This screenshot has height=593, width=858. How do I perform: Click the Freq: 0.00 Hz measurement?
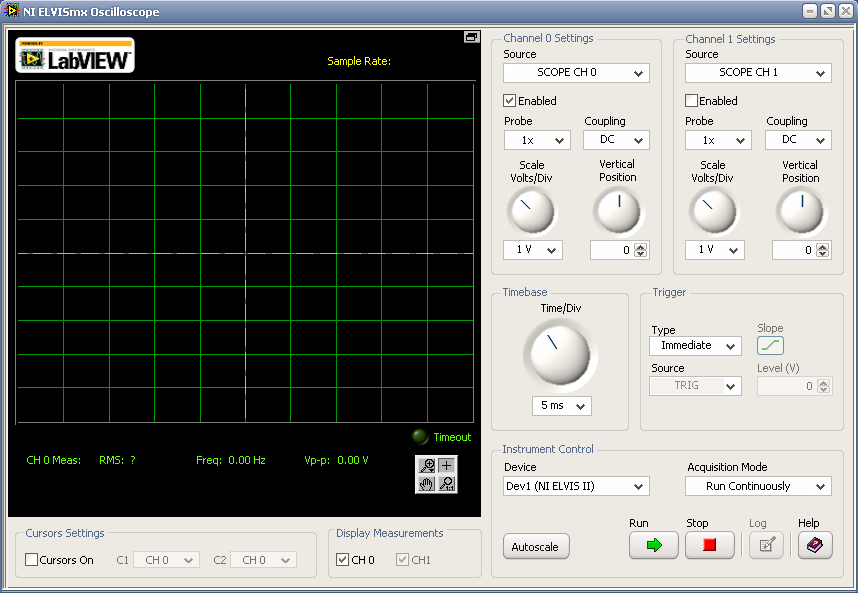tap(230, 460)
